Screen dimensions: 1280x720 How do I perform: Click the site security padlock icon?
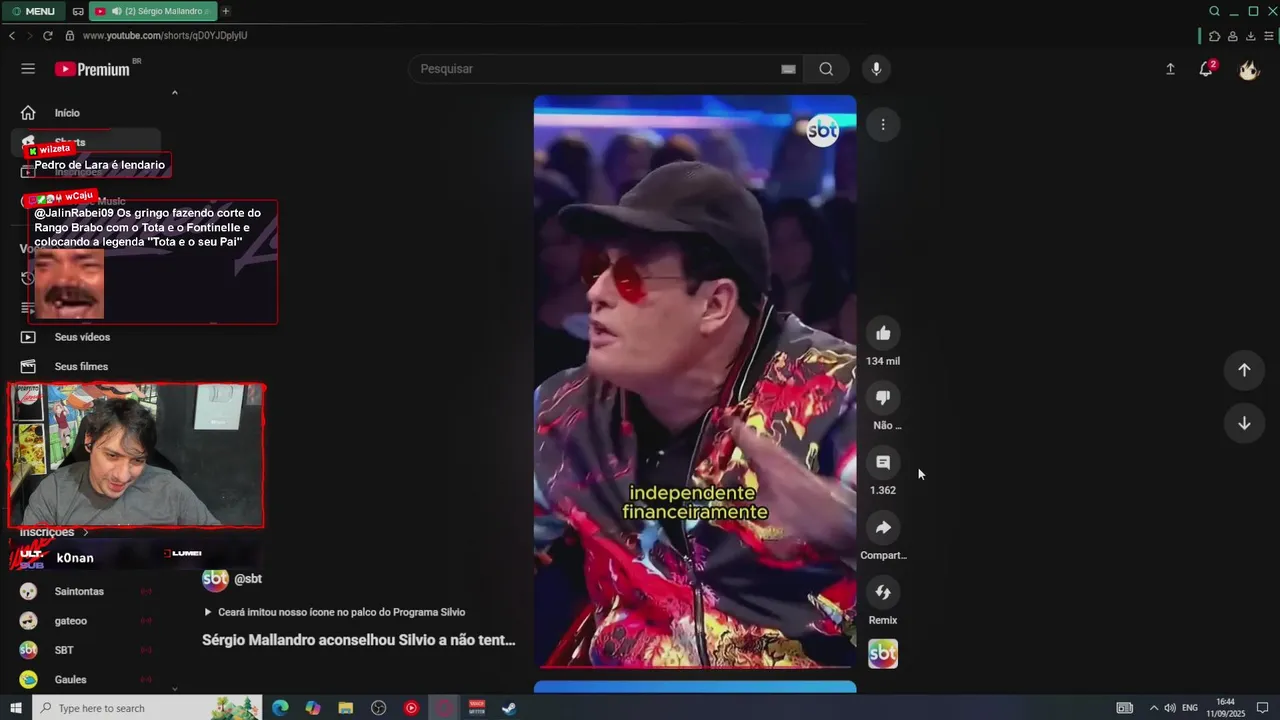70,35
